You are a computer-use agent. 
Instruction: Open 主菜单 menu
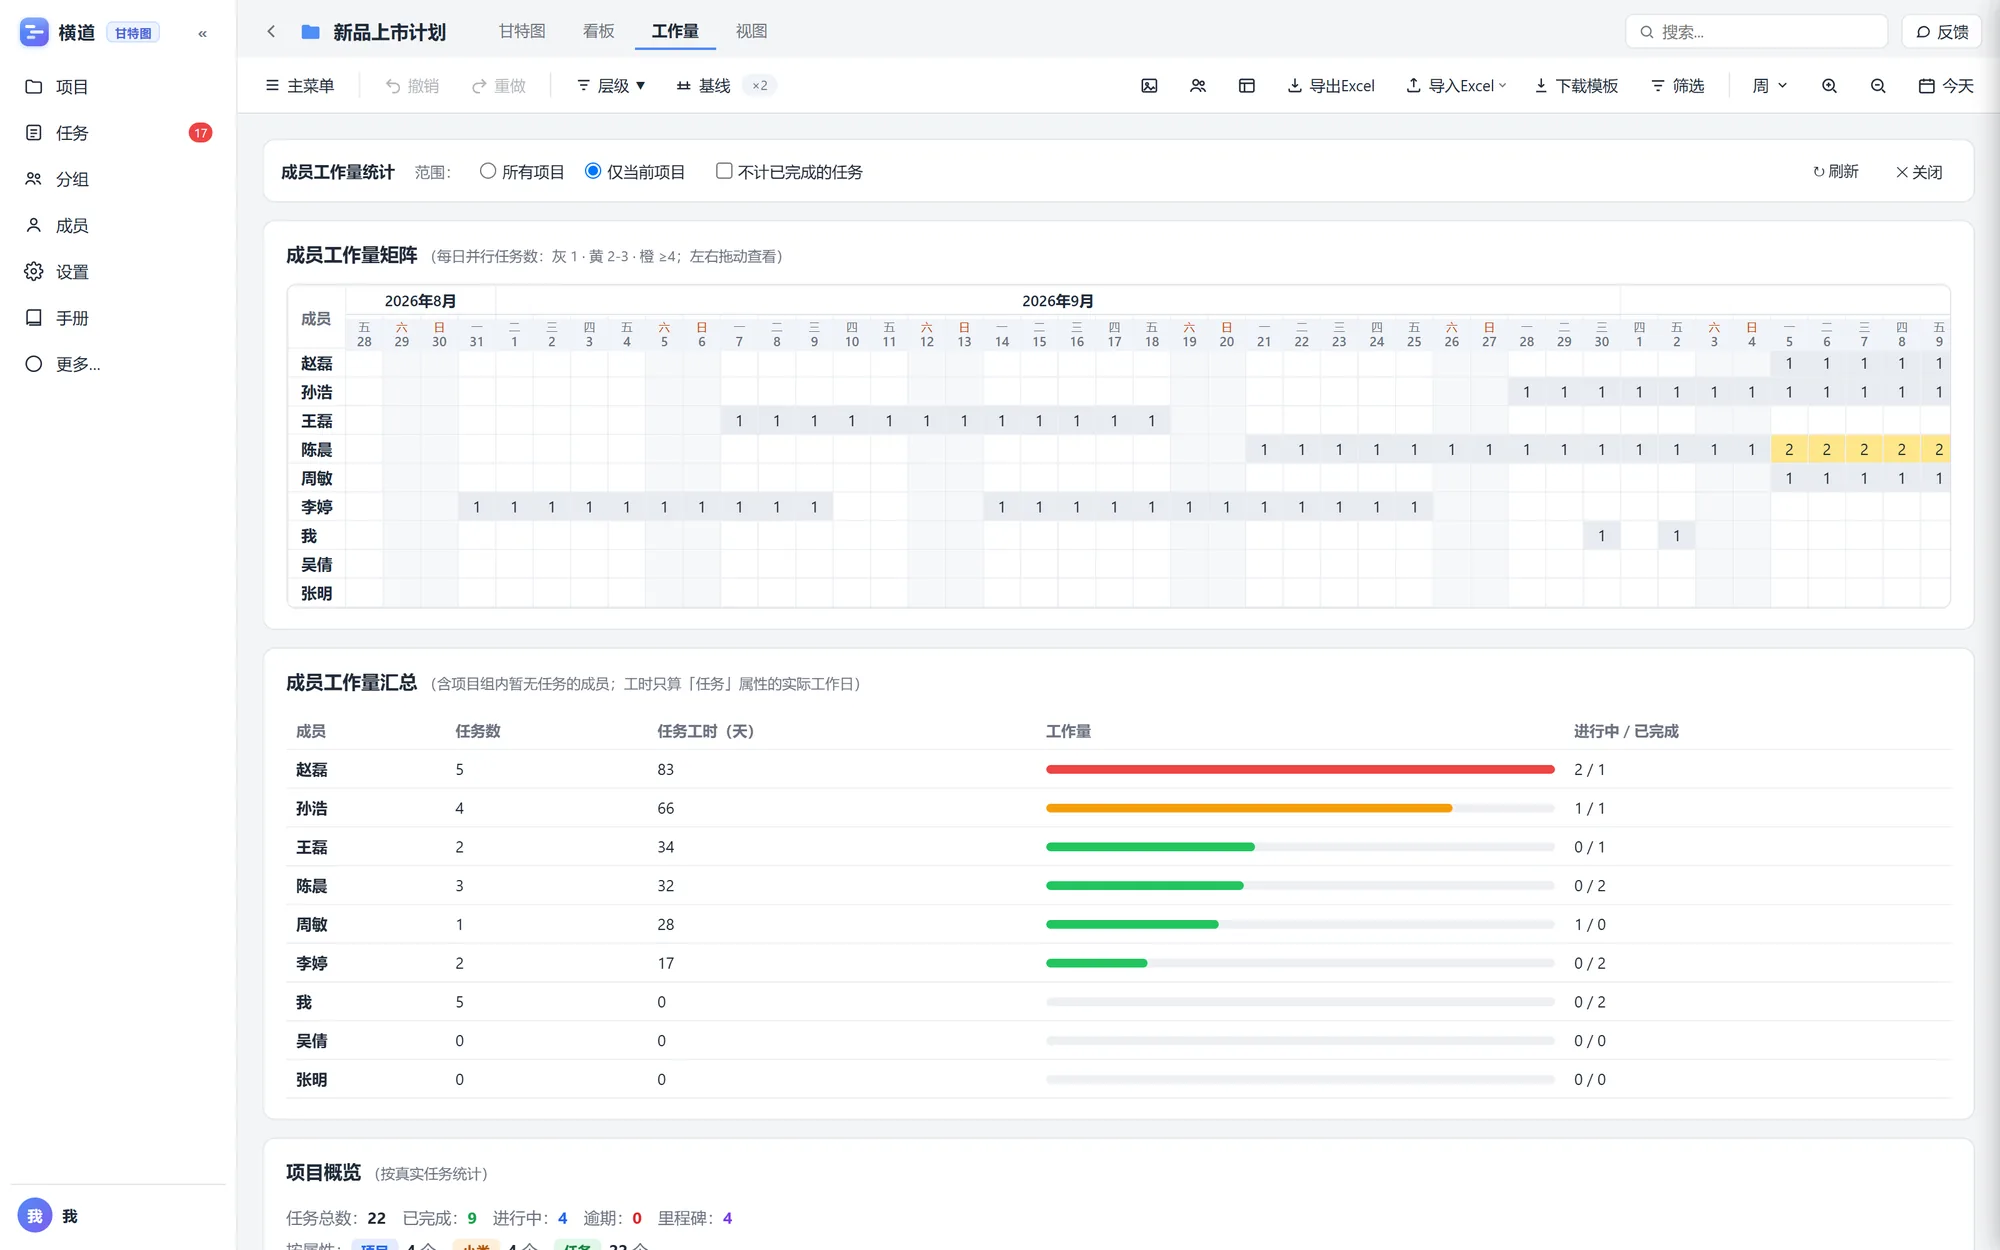[300, 86]
